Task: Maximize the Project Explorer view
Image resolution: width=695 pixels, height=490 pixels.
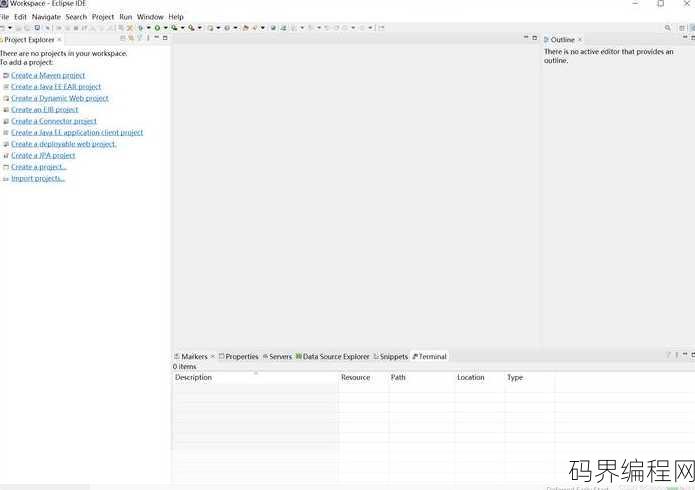Action: coord(165,38)
